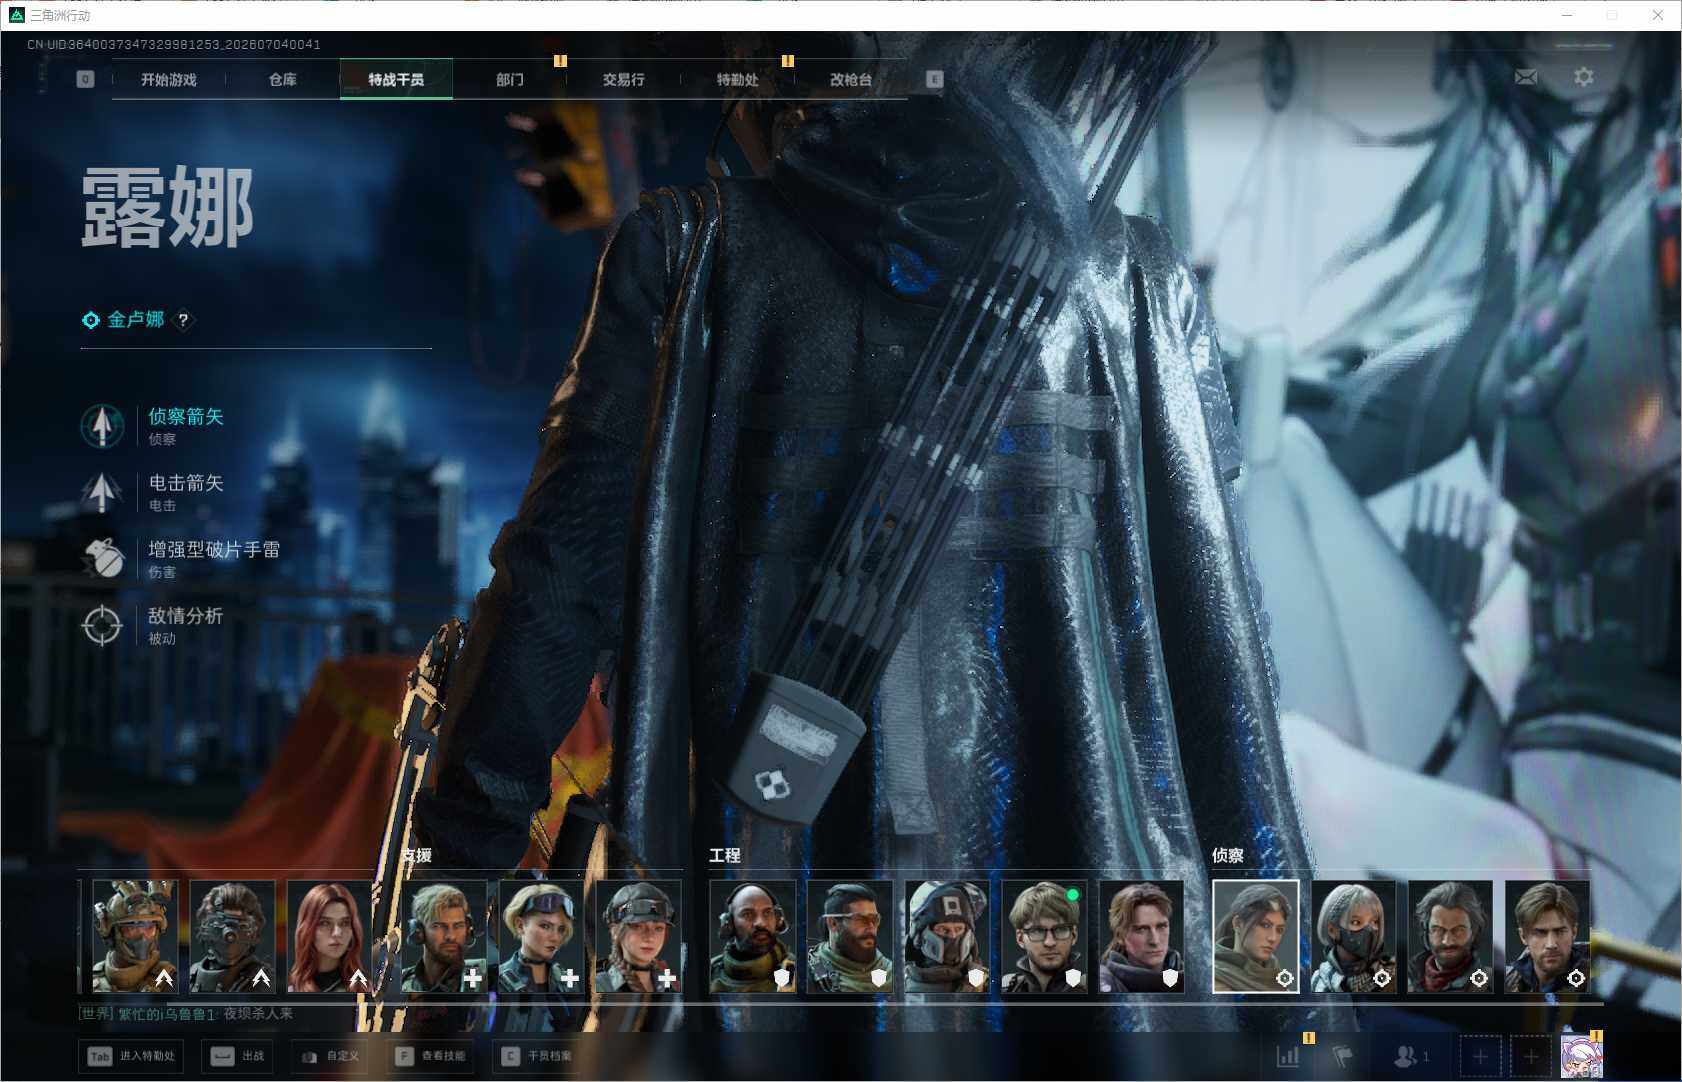Select the 敌情分析 passive skill icon

click(x=102, y=625)
